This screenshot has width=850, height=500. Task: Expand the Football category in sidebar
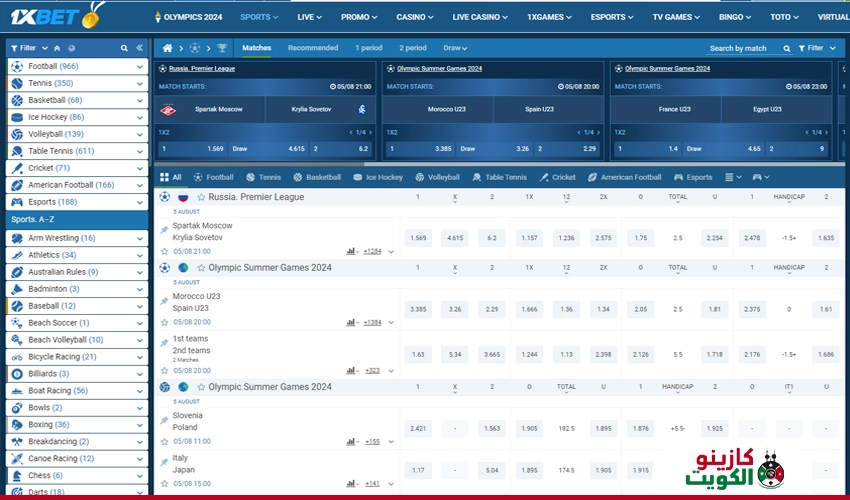tap(139, 66)
